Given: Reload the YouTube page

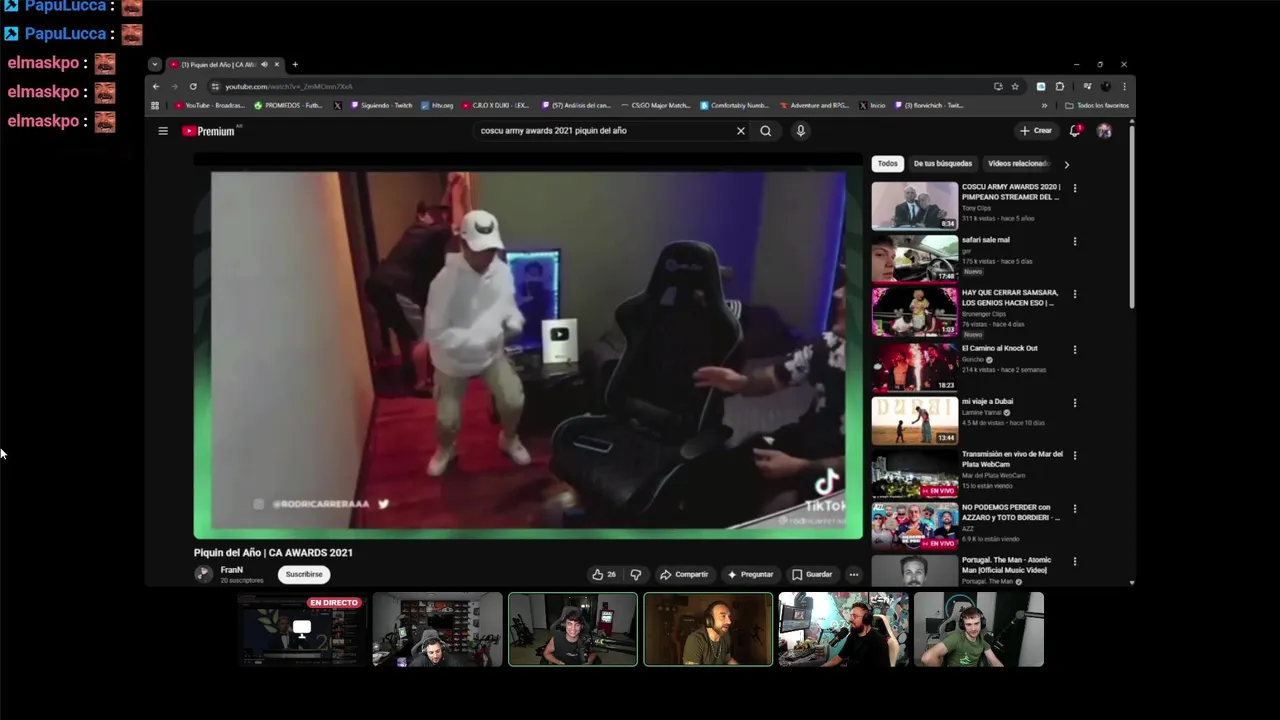Looking at the screenshot, I should coord(193,87).
